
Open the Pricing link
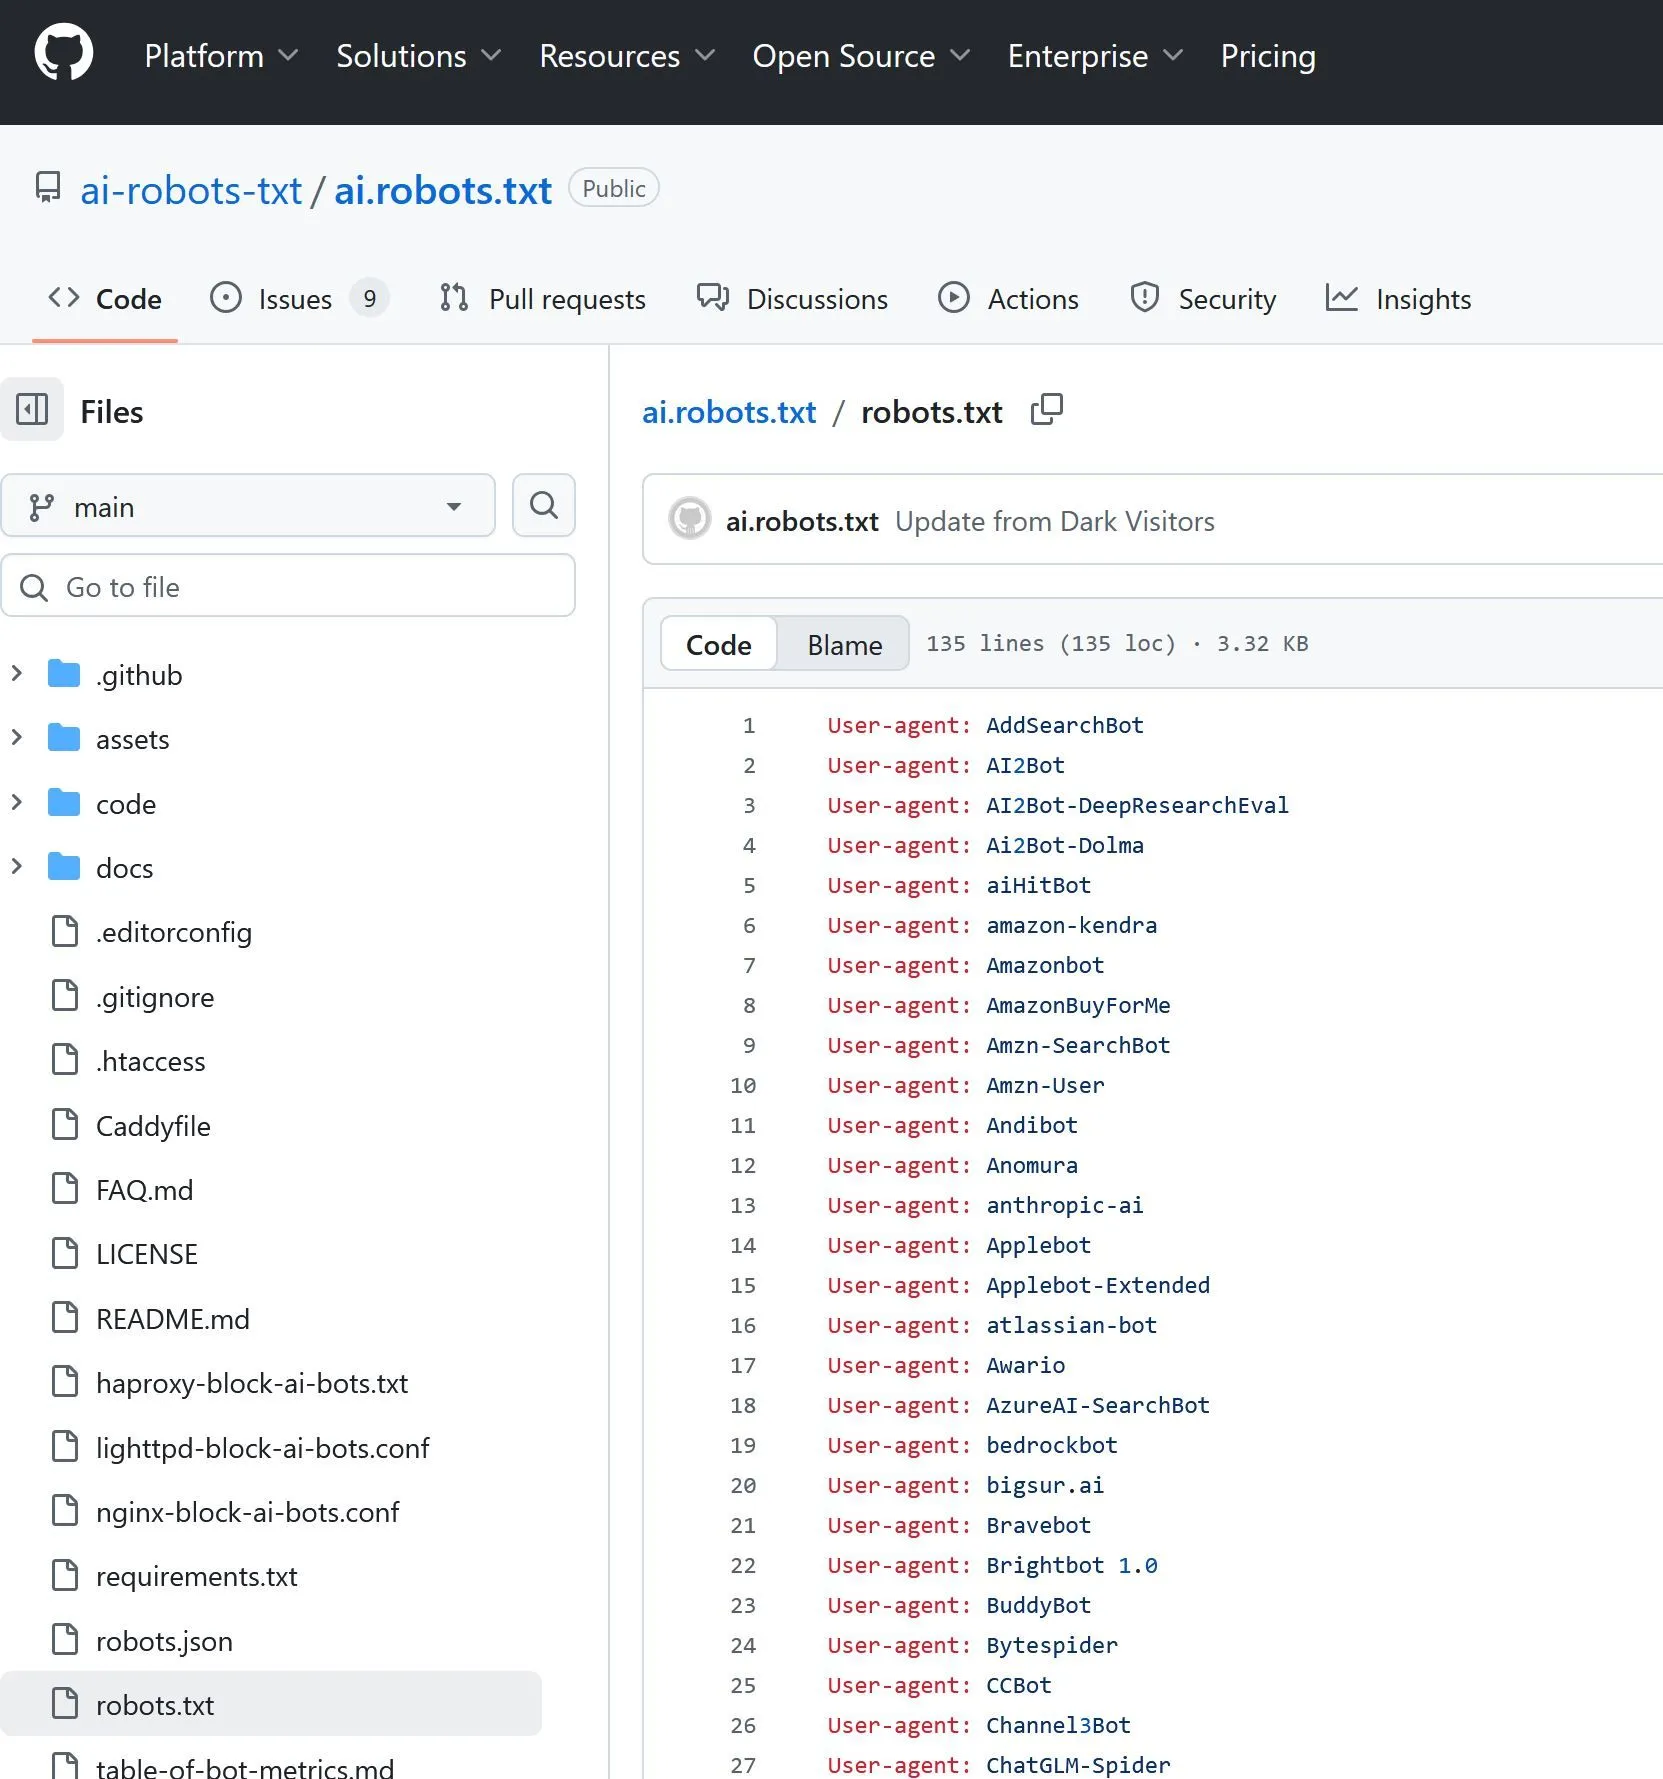pyautogui.click(x=1268, y=56)
